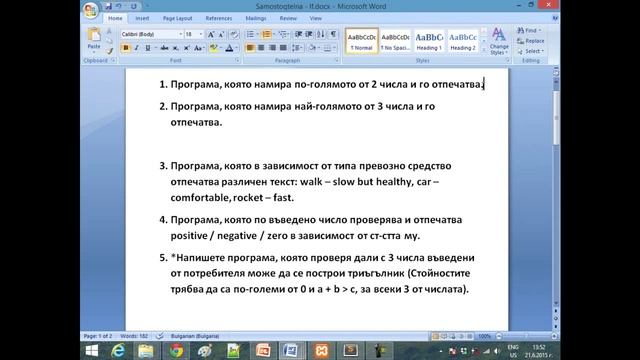Toggle Align Text Left

pos(250,48)
